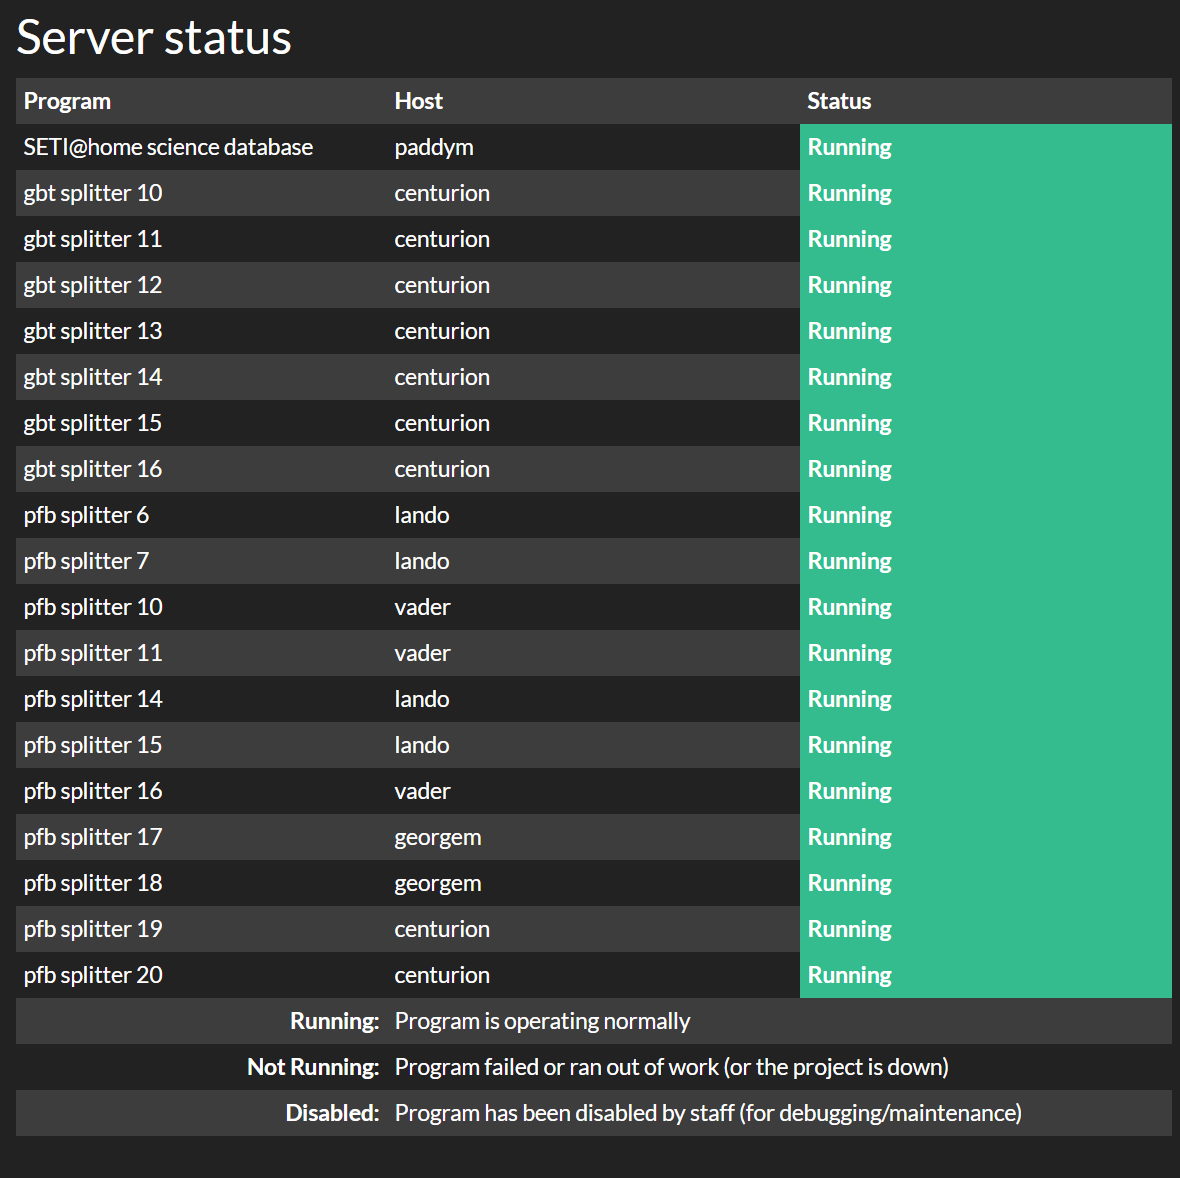
Task: Select 'pfb splitter 20' row label
Action: click(x=93, y=974)
